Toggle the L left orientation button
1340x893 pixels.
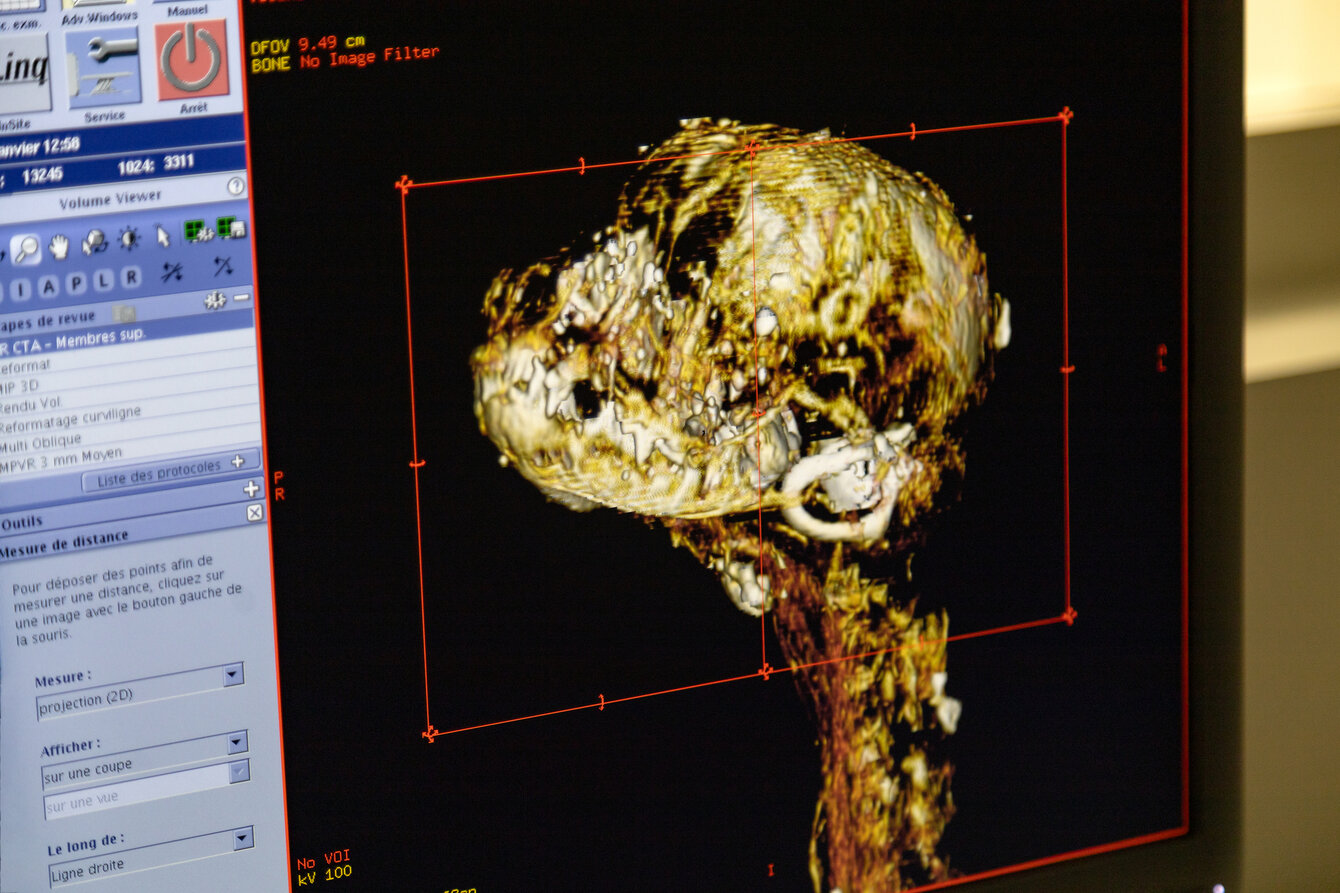(103, 281)
